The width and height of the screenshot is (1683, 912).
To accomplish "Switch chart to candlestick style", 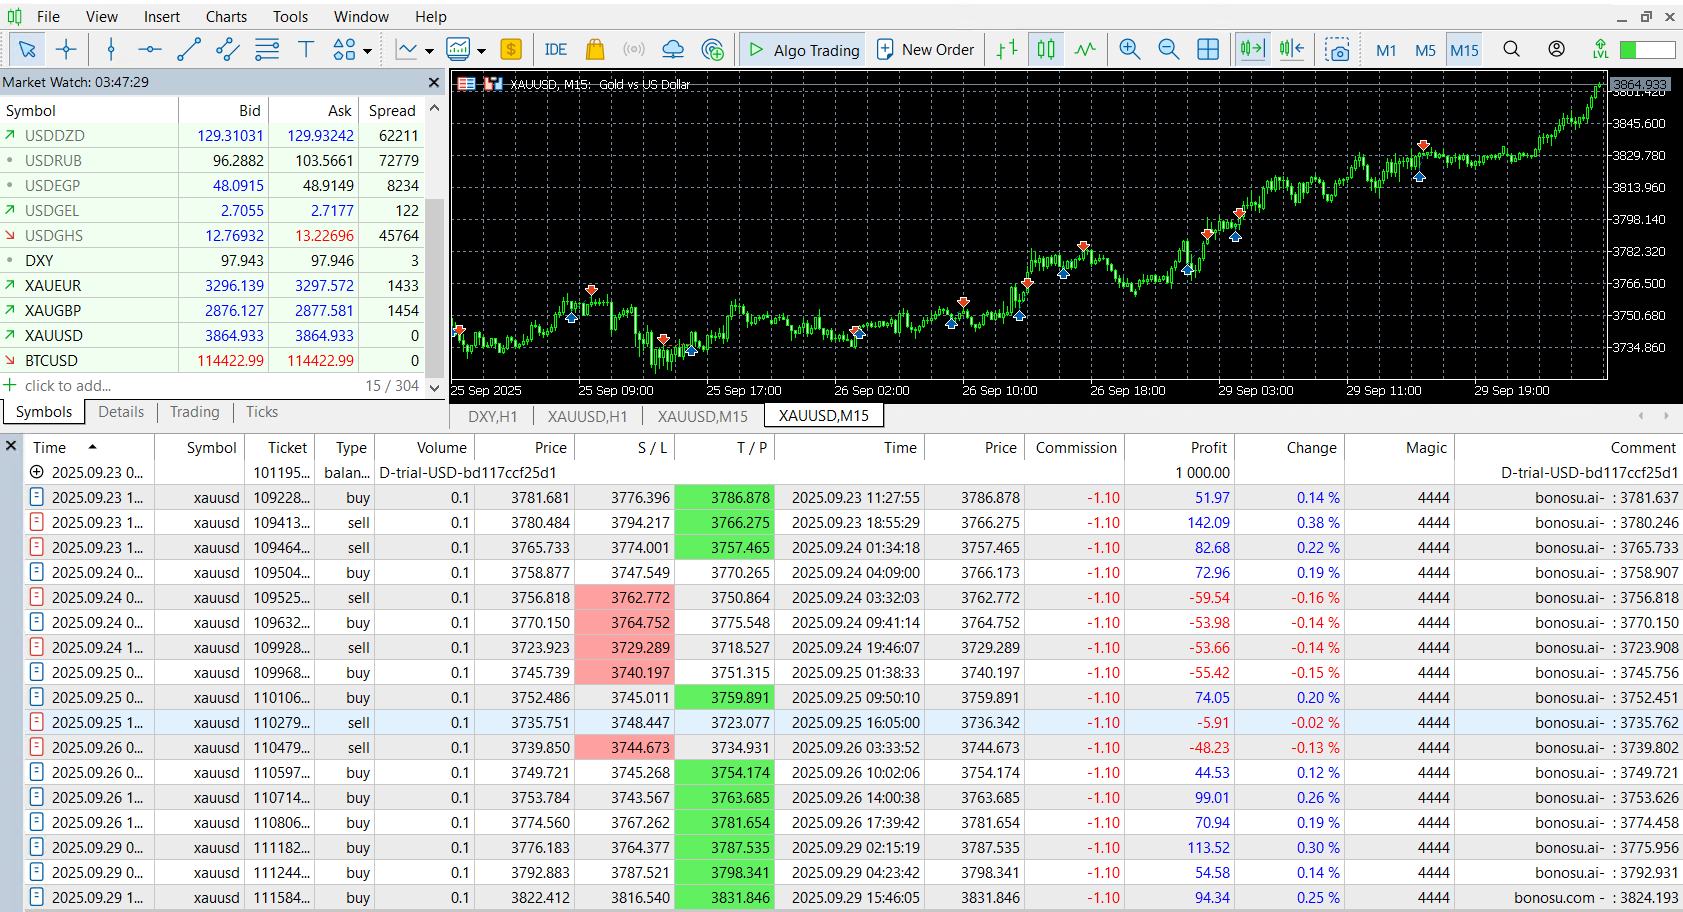I will [x=1046, y=48].
